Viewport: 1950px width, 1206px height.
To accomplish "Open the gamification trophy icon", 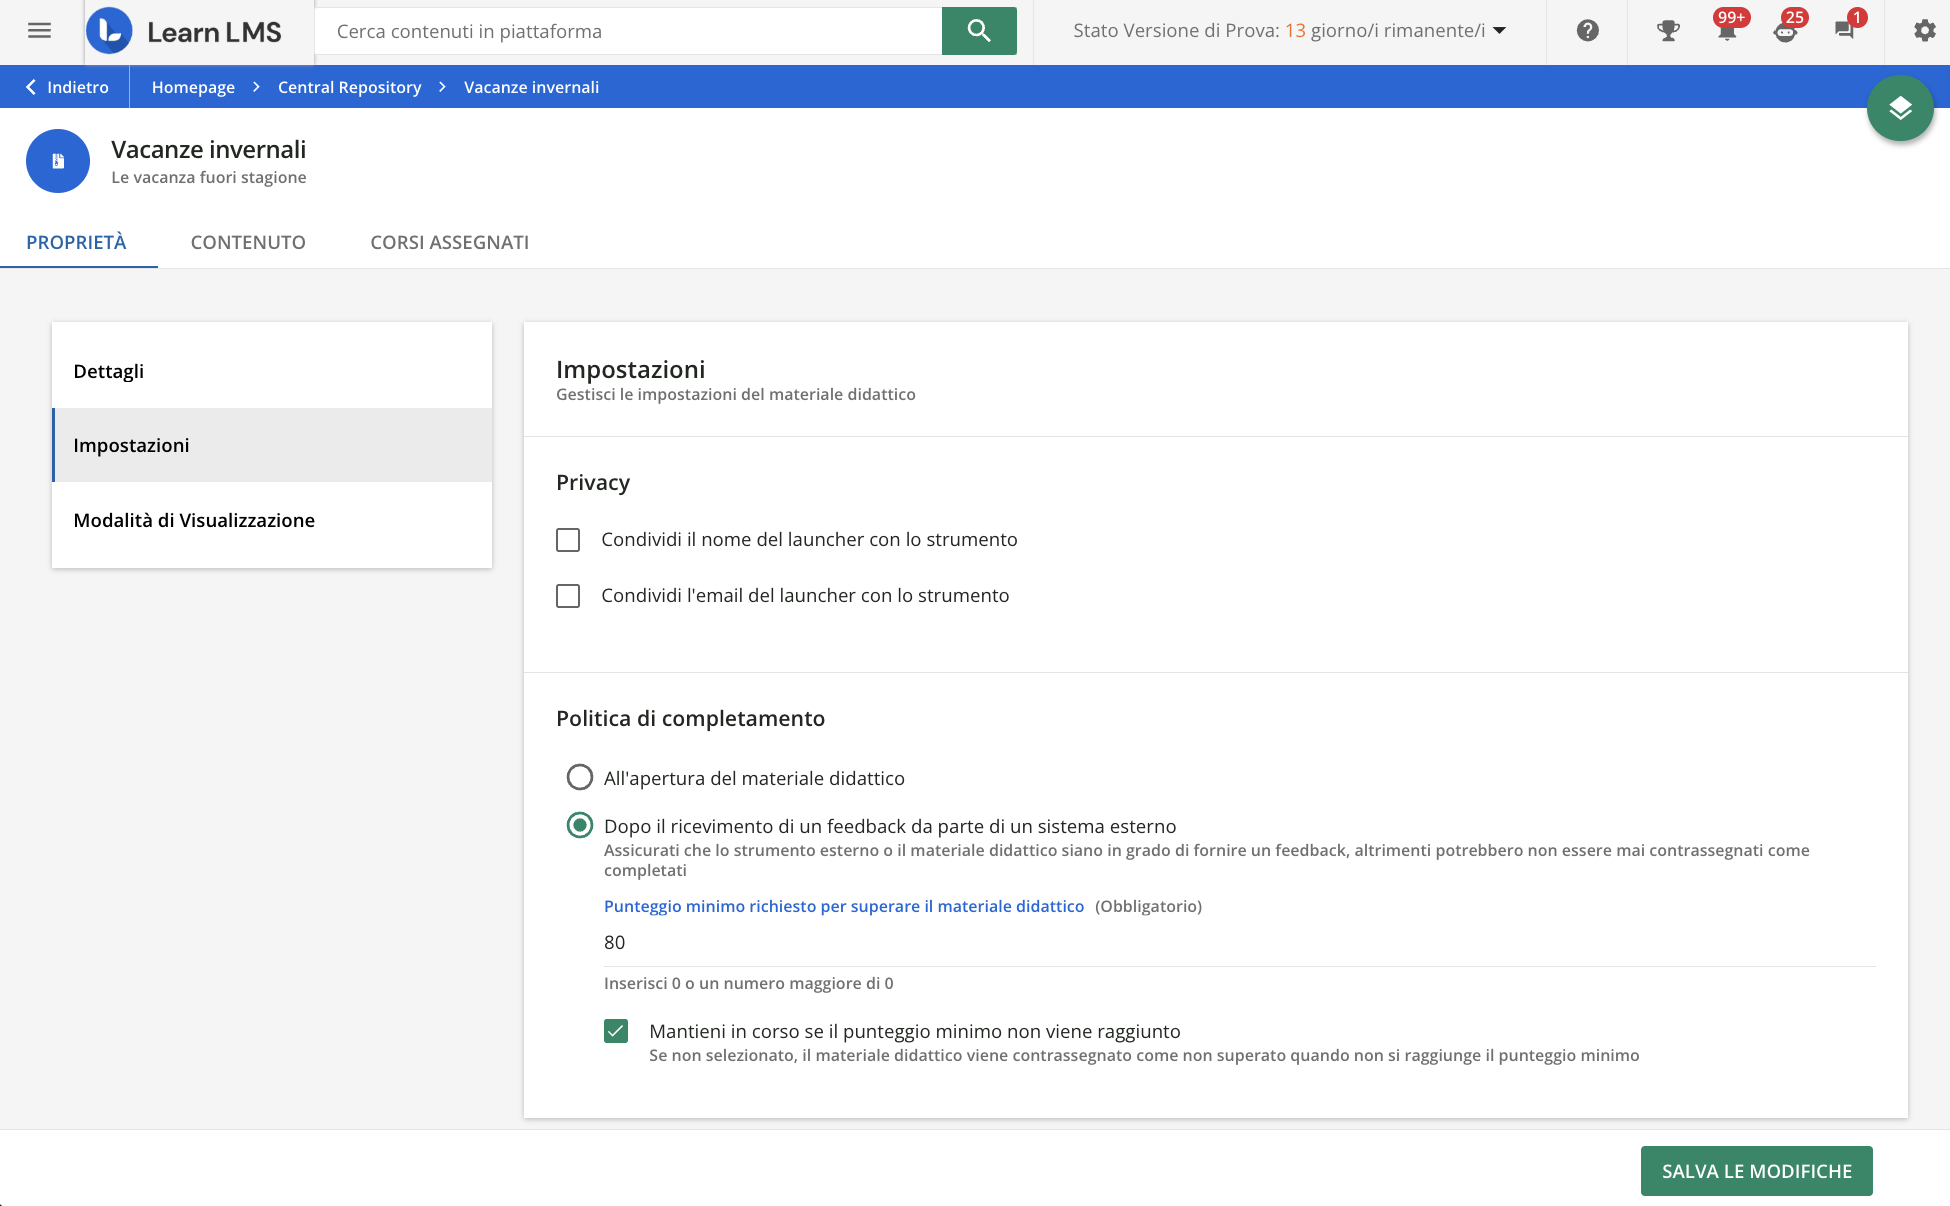I will pyautogui.click(x=1668, y=31).
